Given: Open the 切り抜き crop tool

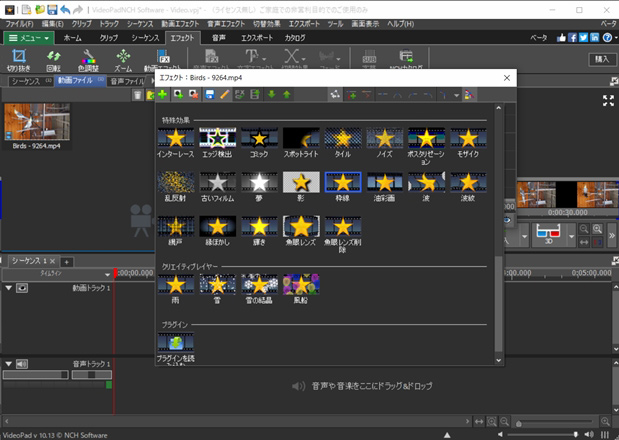Looking at the screenshot, I should point(19,60).
